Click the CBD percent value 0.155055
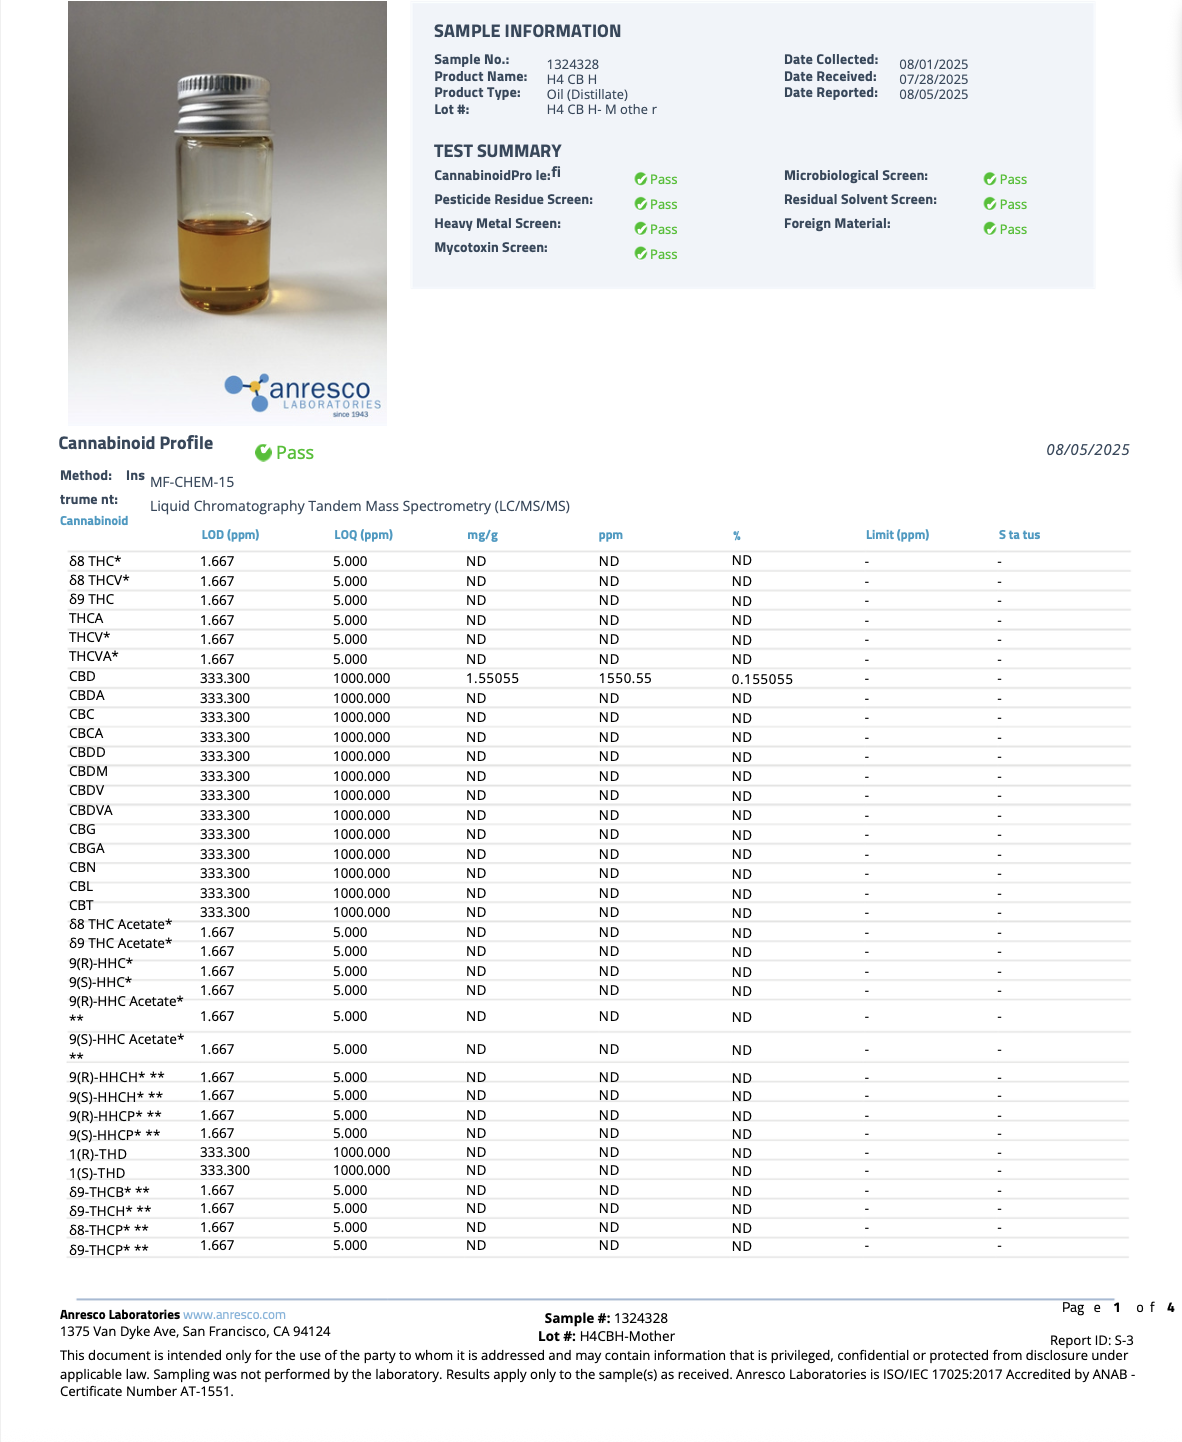The width and height of the screenshot is (1182, 1442). coord(762,679)
